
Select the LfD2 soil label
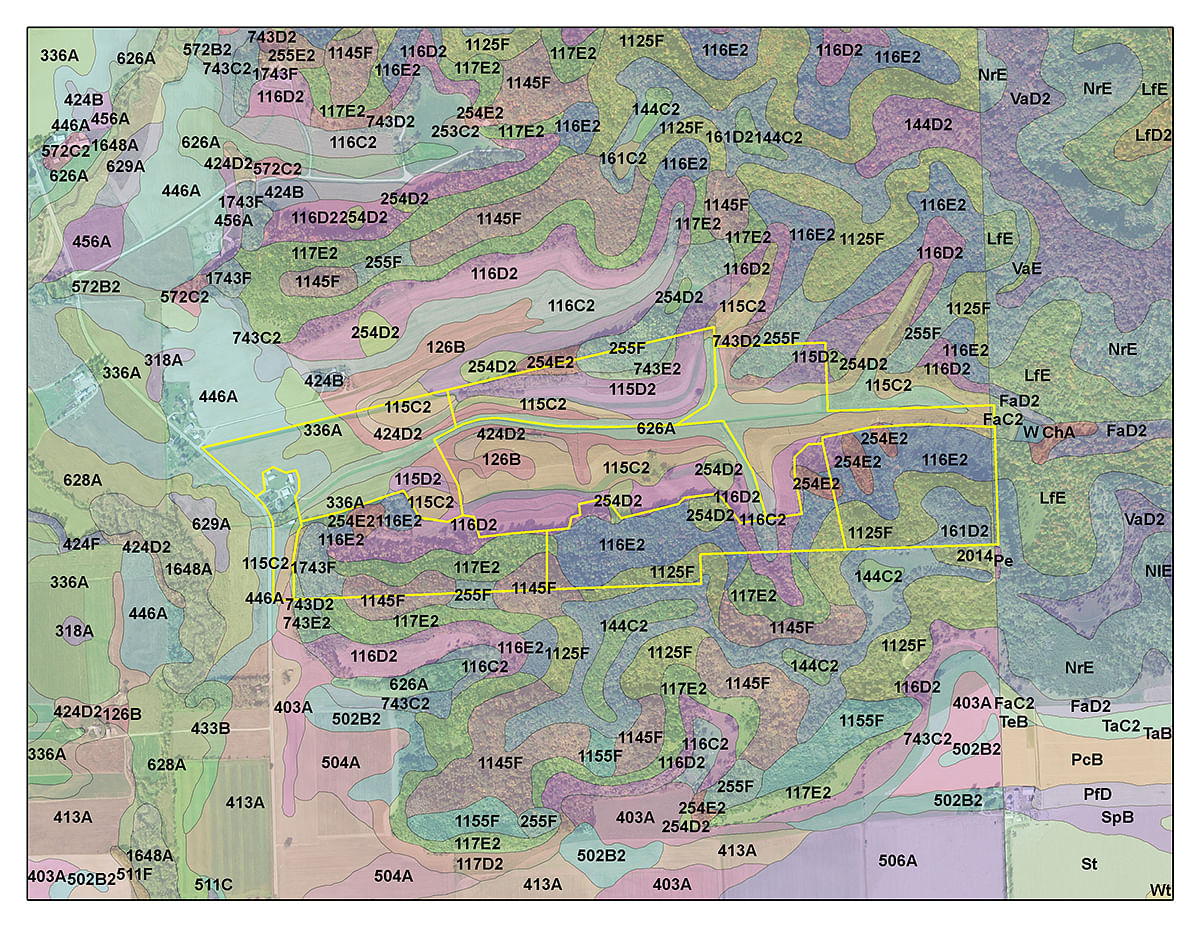point(1153,135)
